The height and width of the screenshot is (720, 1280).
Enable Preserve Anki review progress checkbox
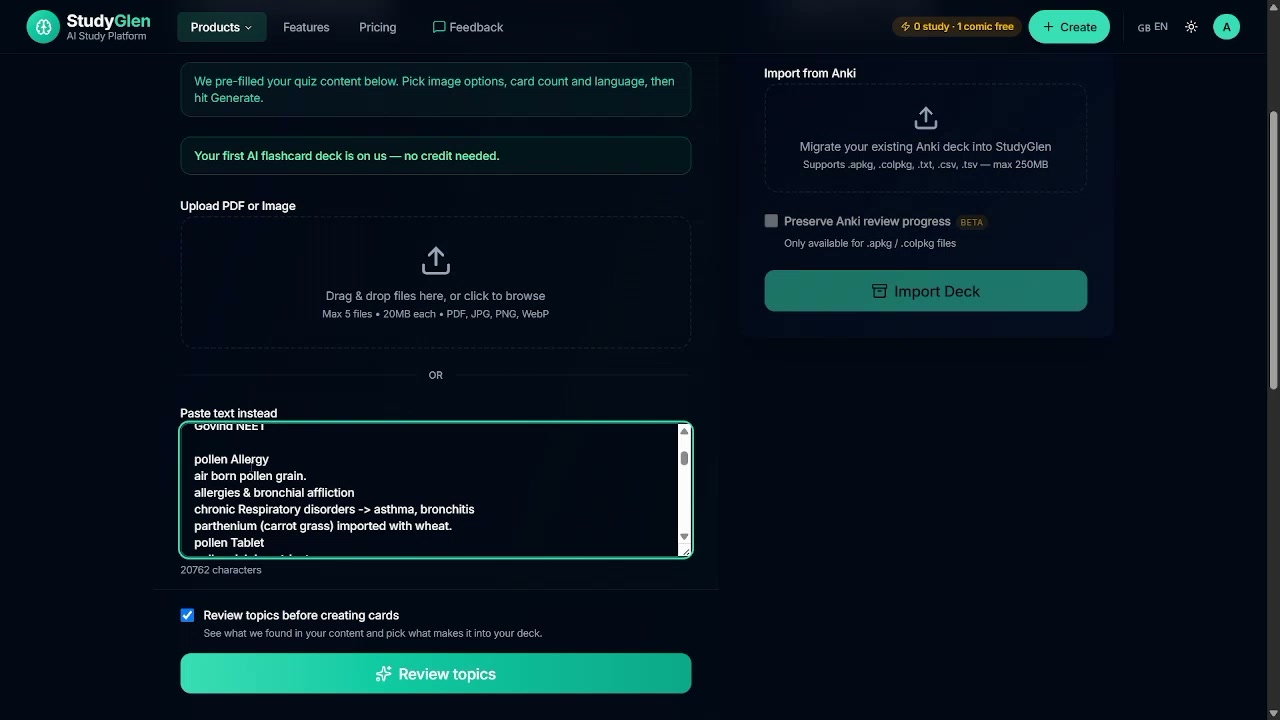click(x=771, y=221)
